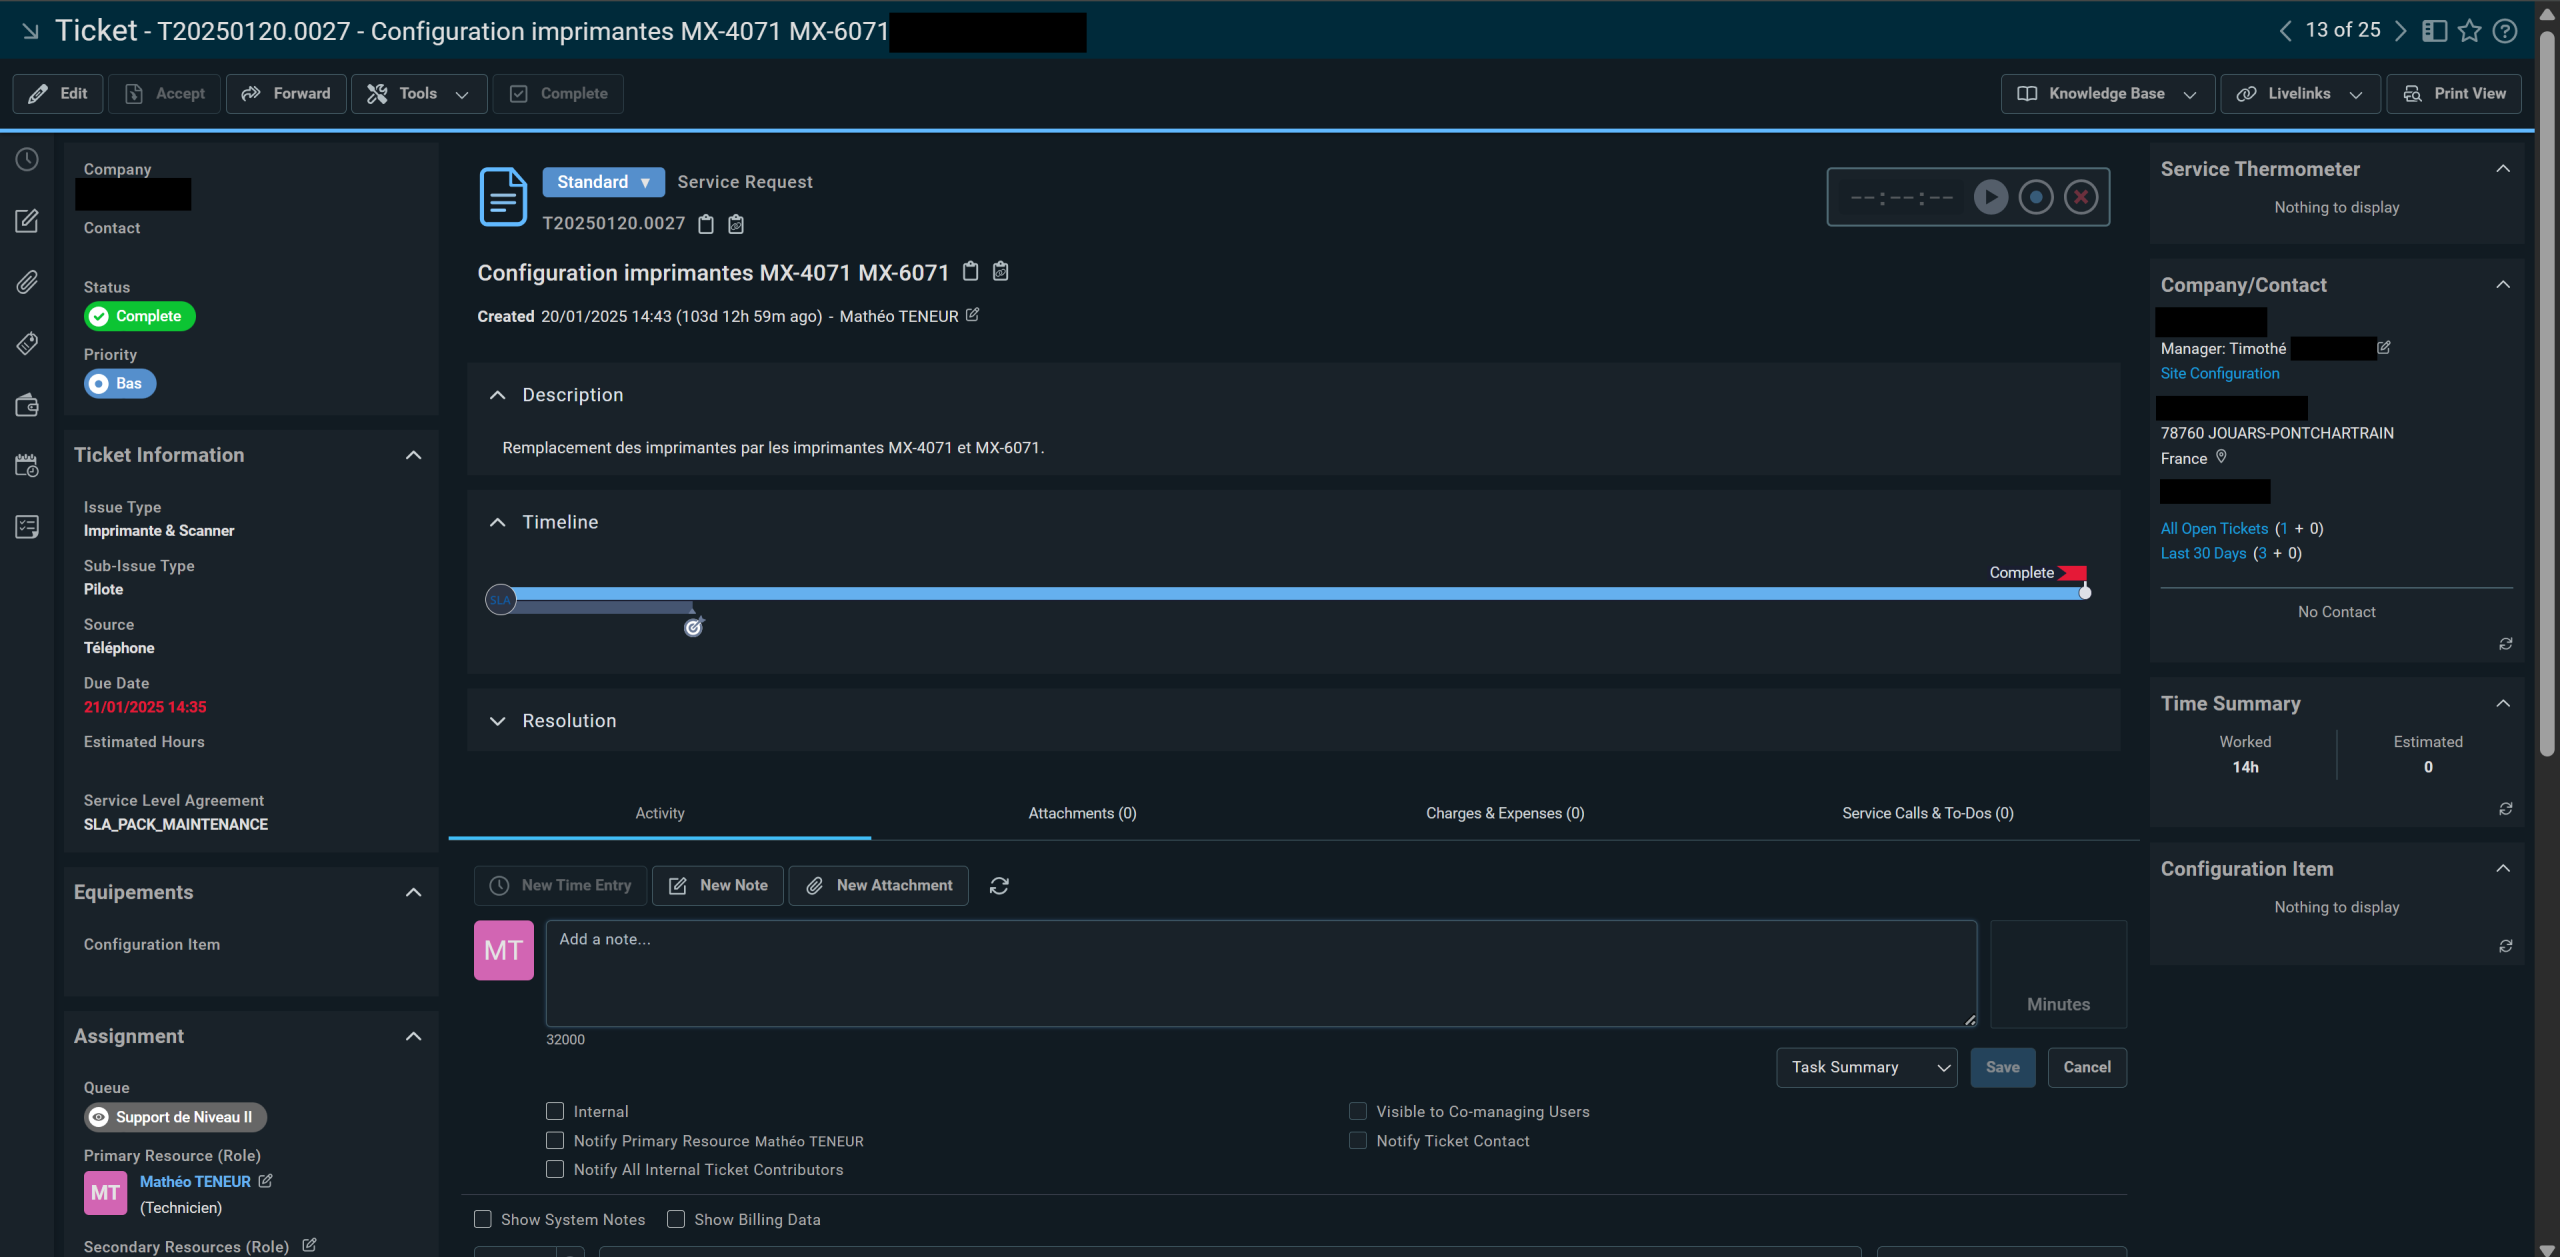Viewport: 2560px width, 1257px height.
Task: Open the attachments paperclip sidebar icon
Action: pos(27,282)
